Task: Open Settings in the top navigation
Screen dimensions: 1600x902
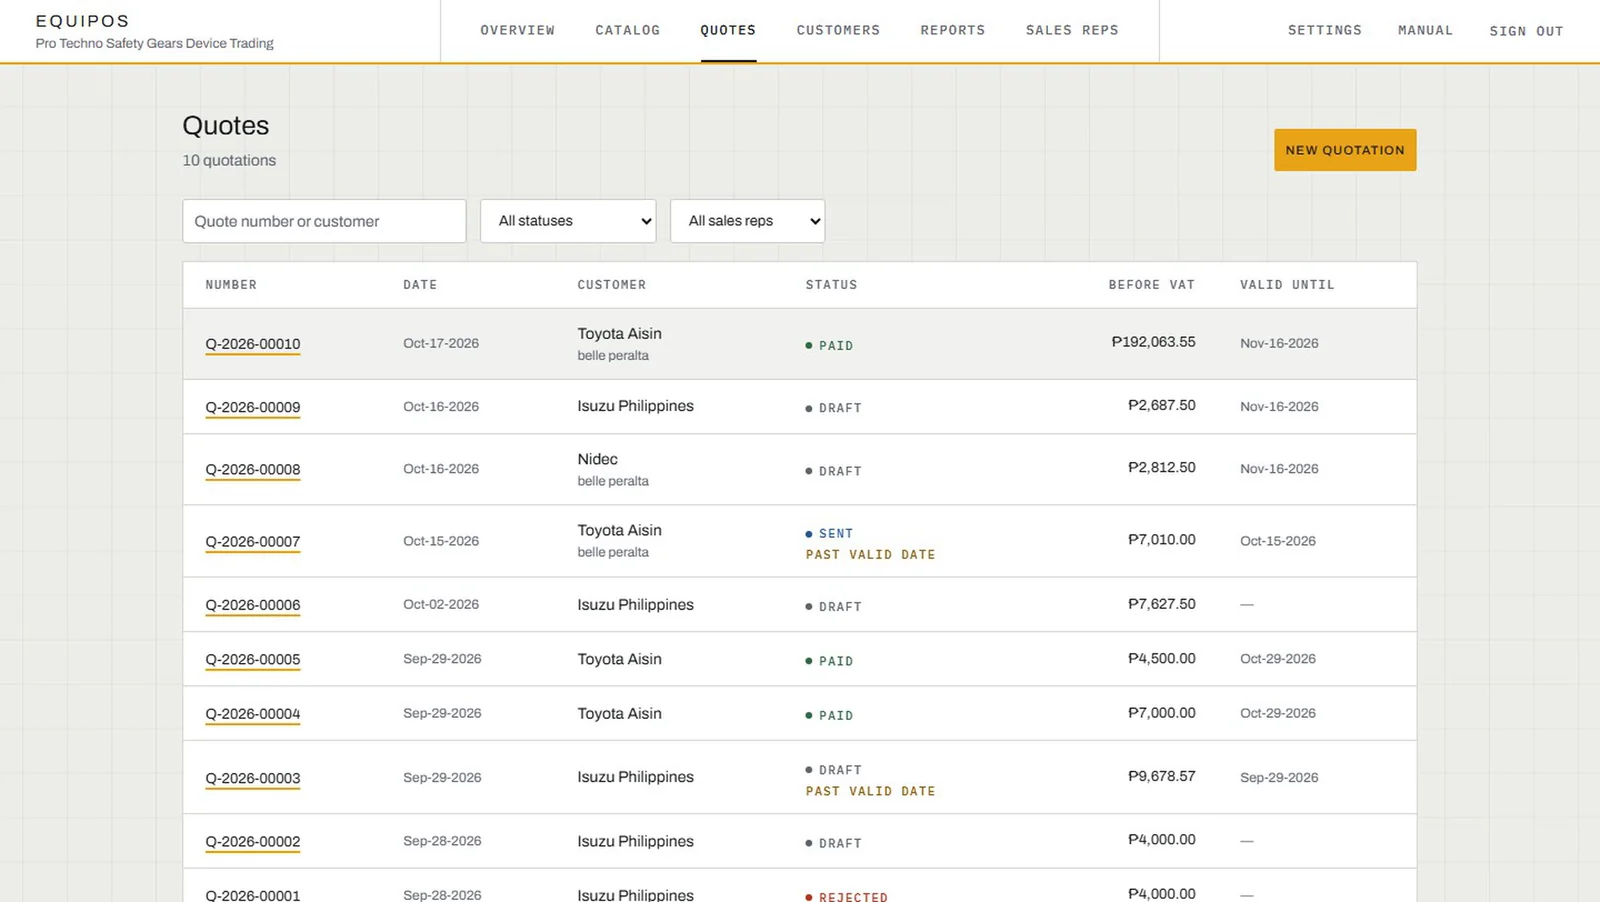Action: [1324, 30]
